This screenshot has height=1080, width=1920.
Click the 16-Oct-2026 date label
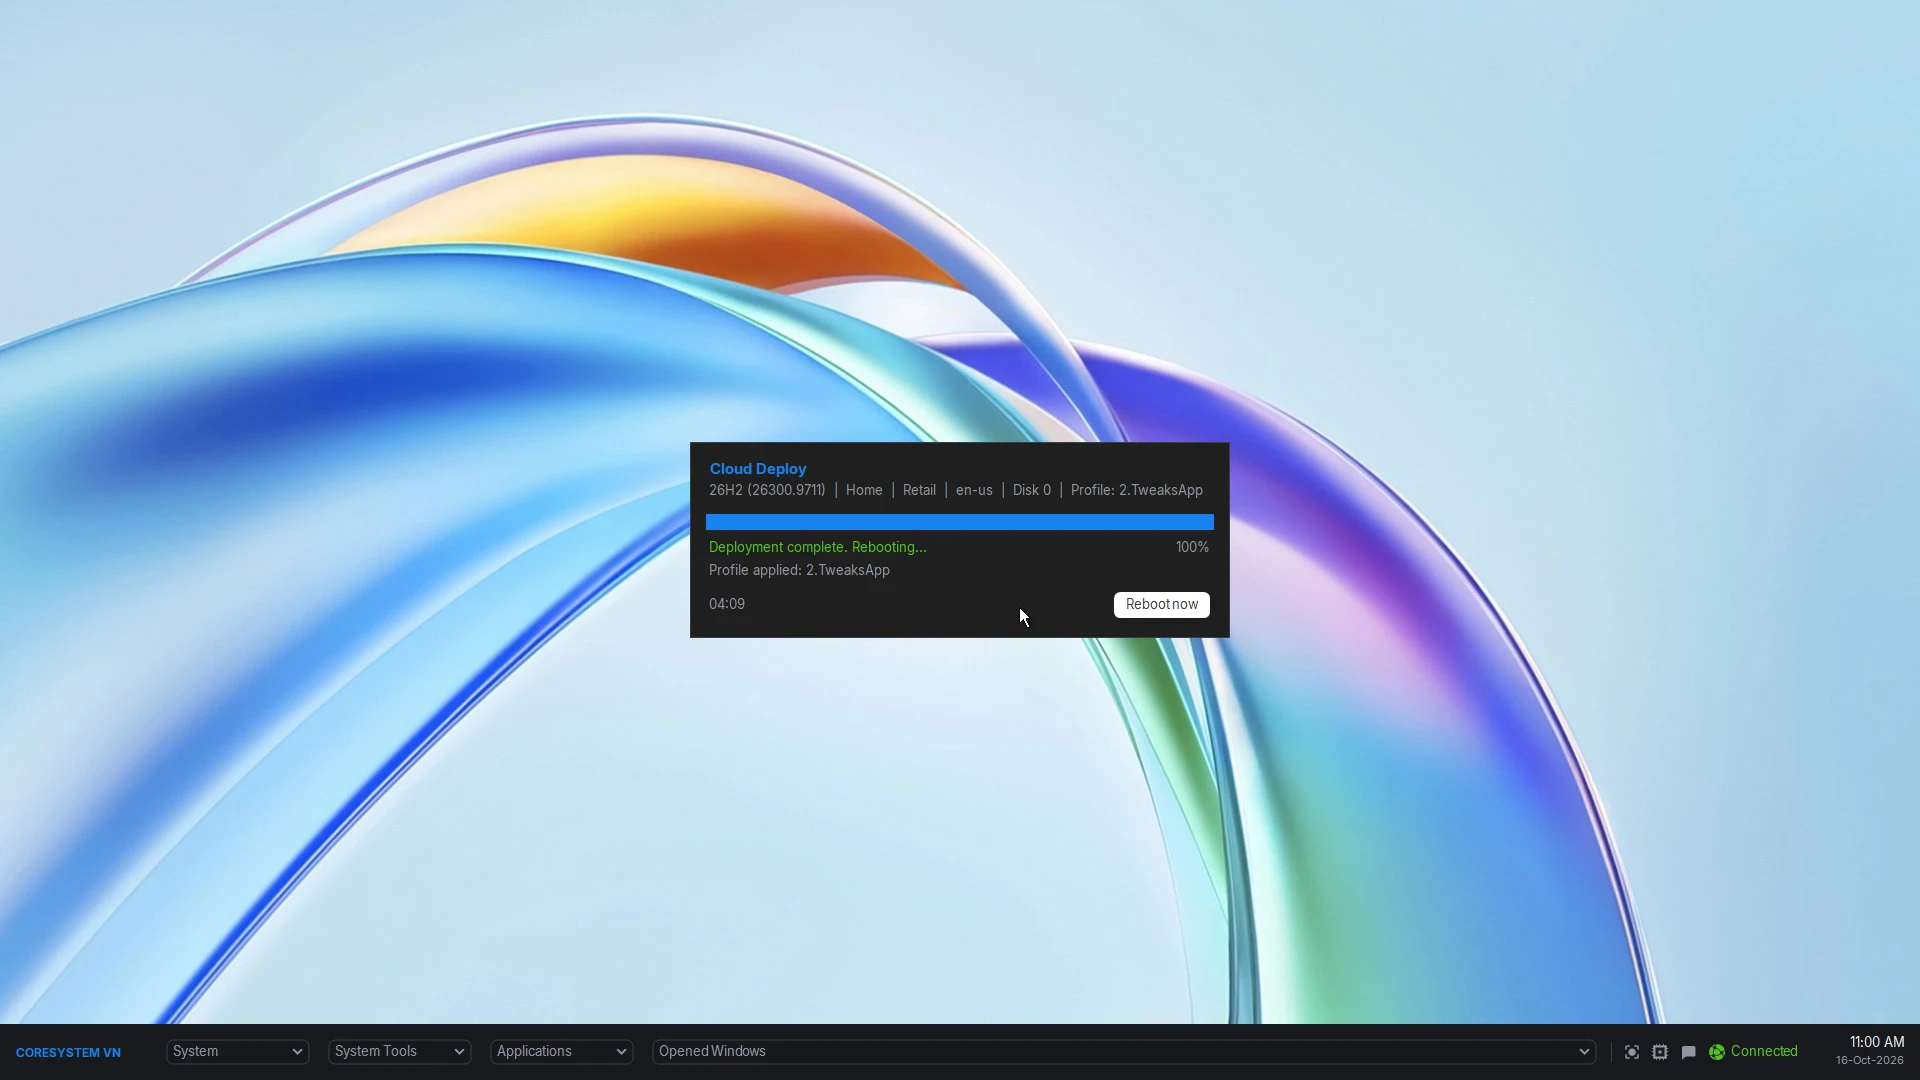point(1870,1060)
